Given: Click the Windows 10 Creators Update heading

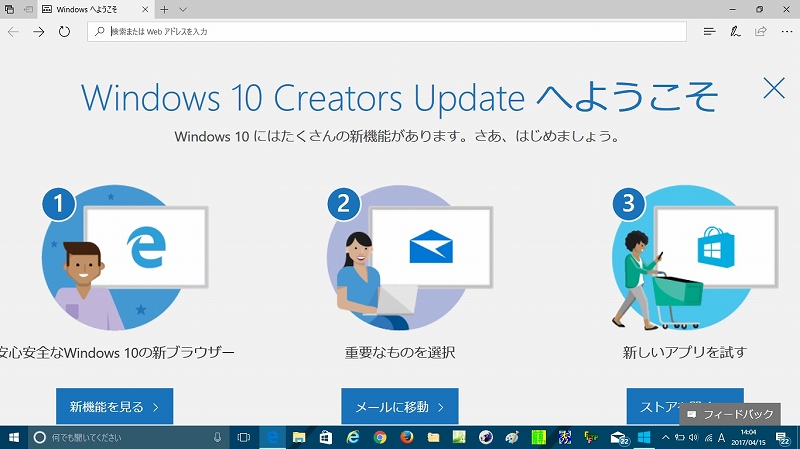Looking at the screenshot, I should (x=399, y=97).
